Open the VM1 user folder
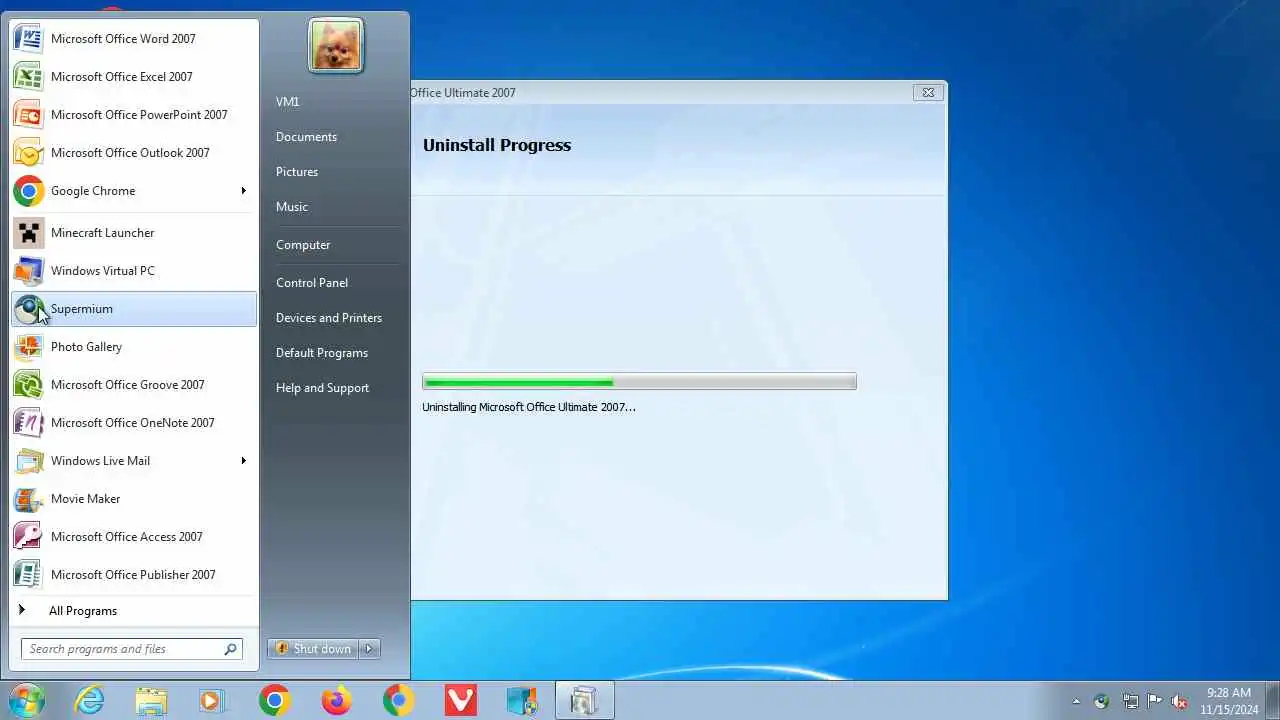Screen dimensions: 1280x720 coord(335,102)
